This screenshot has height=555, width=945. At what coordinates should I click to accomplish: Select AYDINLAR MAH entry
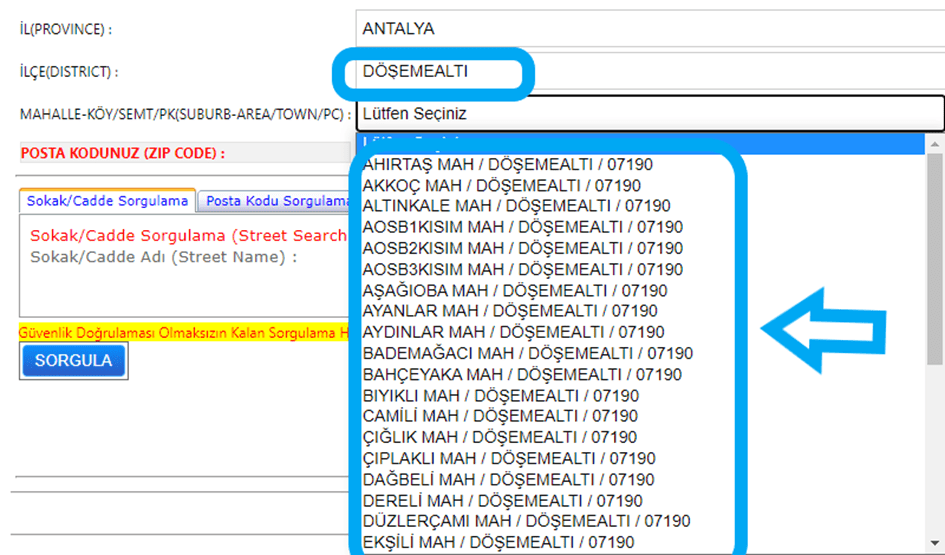pos(513,332)
